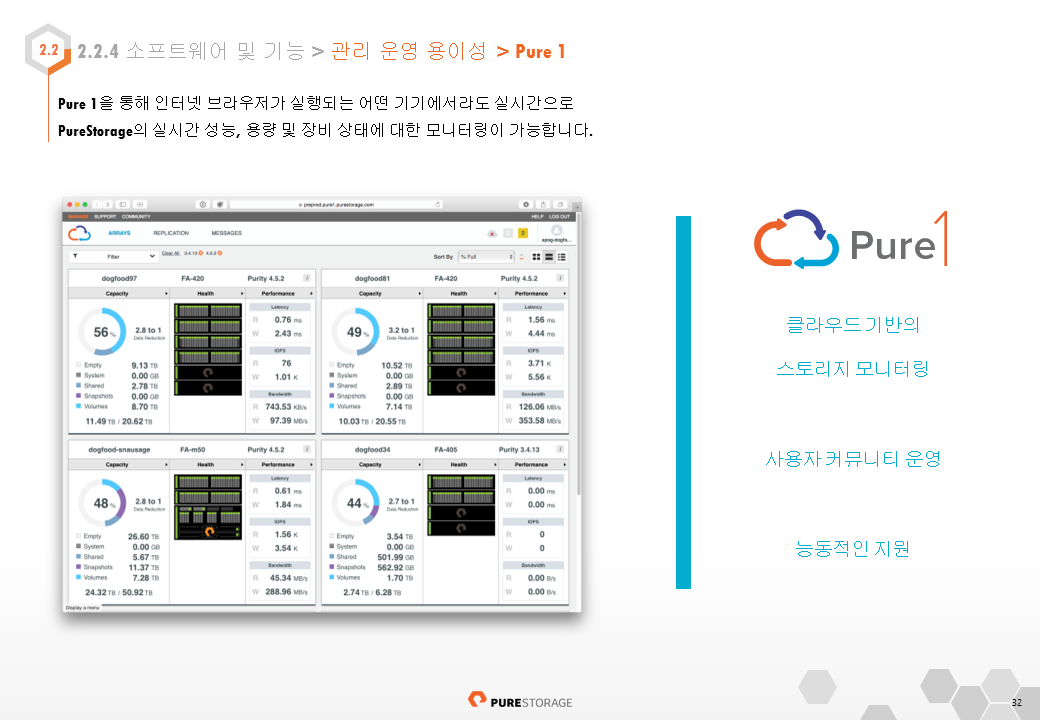Open a new Safari tab with plus
The image size is (1040, 720).
(x=577, y=206)
